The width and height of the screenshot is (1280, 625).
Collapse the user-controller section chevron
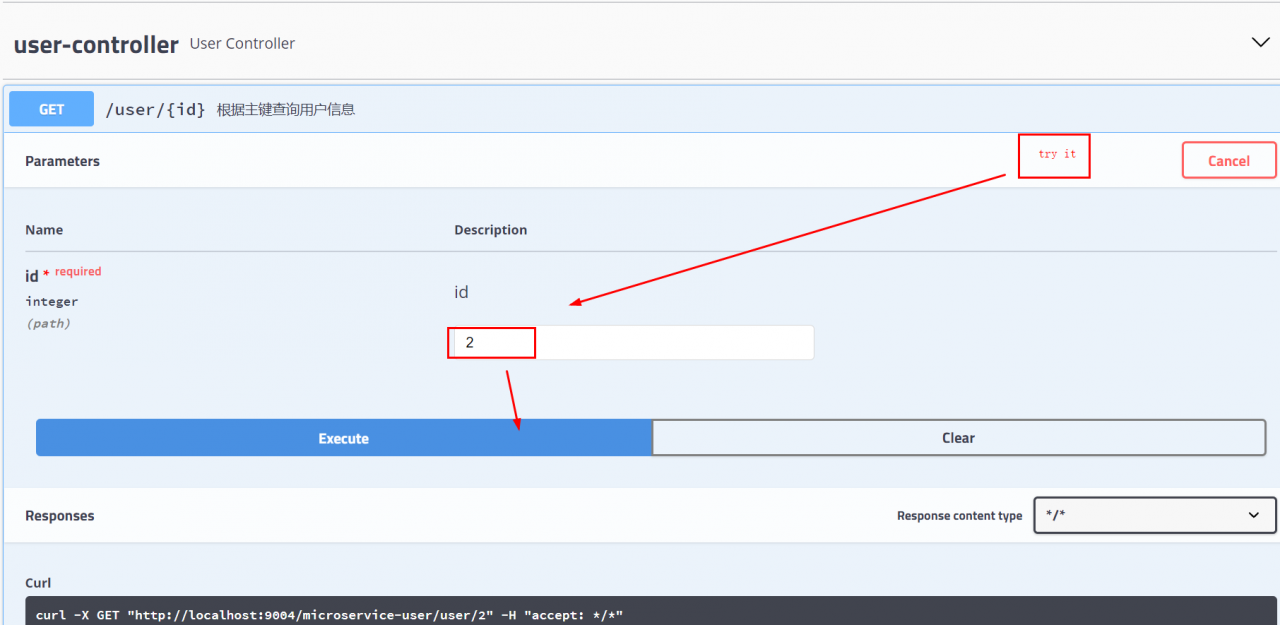click(x=1260, y=42)
